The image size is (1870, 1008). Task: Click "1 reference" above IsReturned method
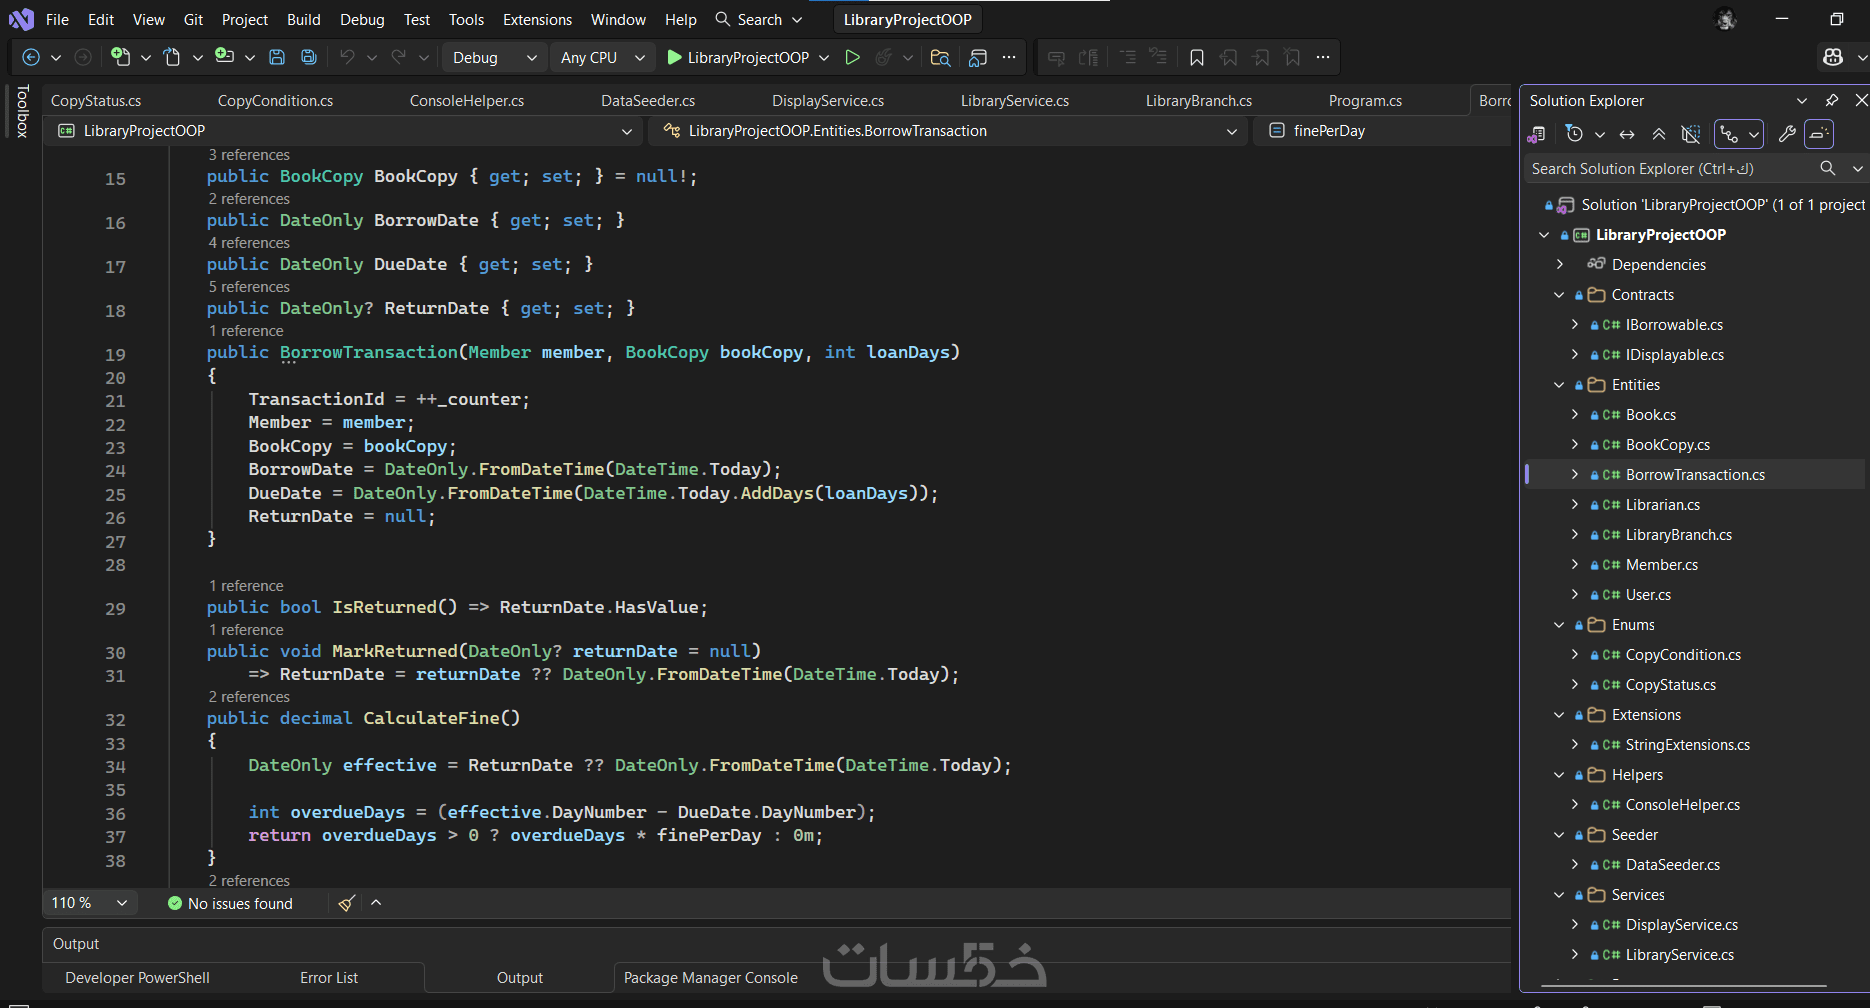click(246, 586)
